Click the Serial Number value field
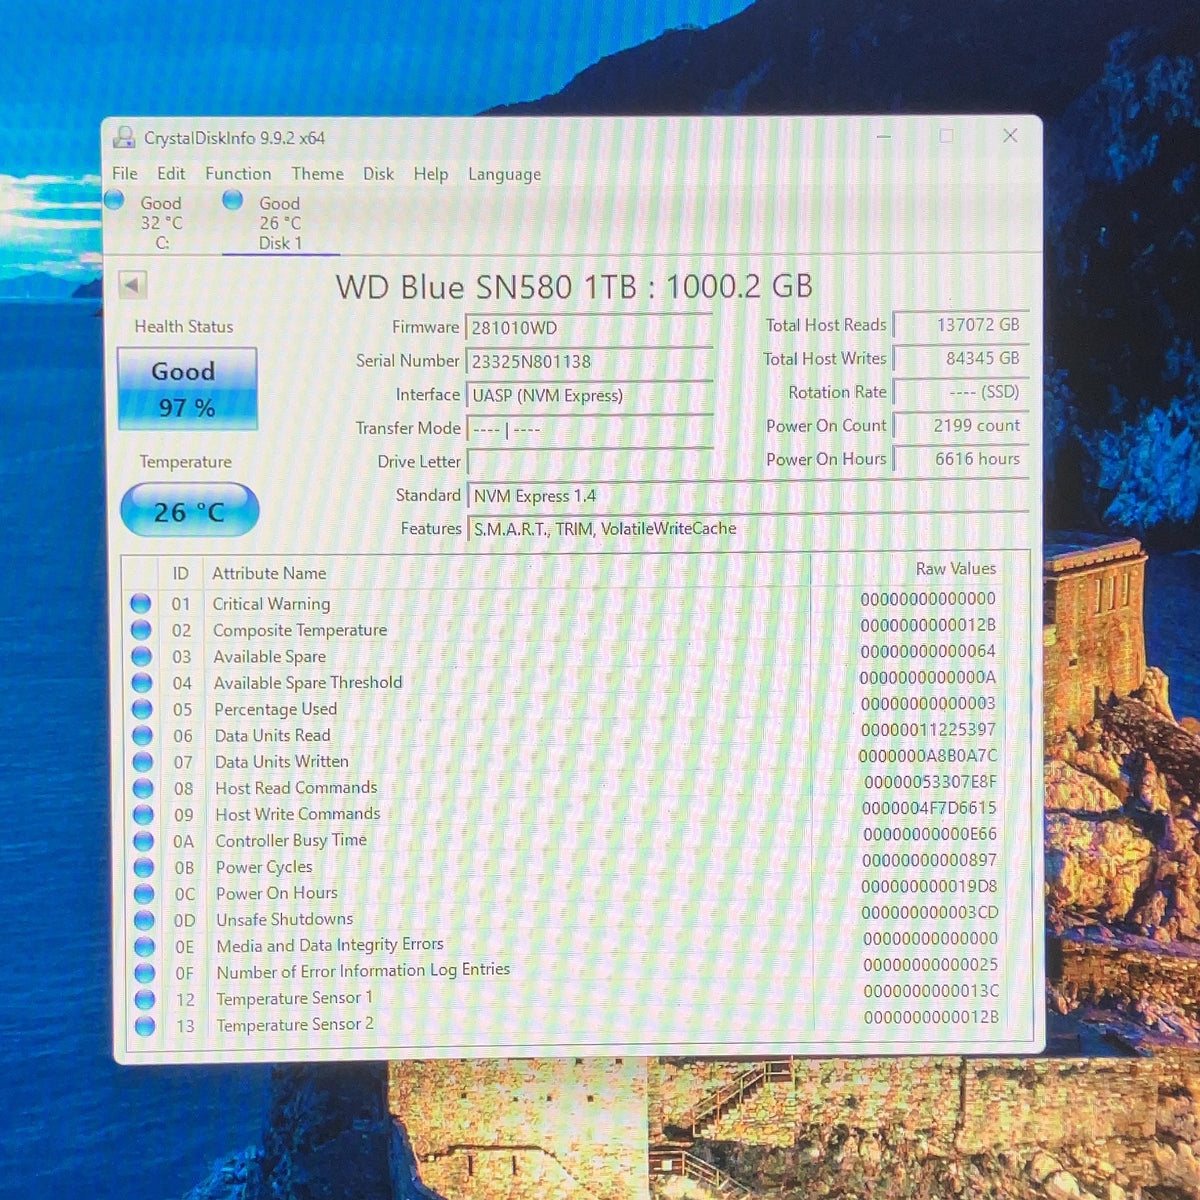1200x1200 pixels. click(589, 361)
